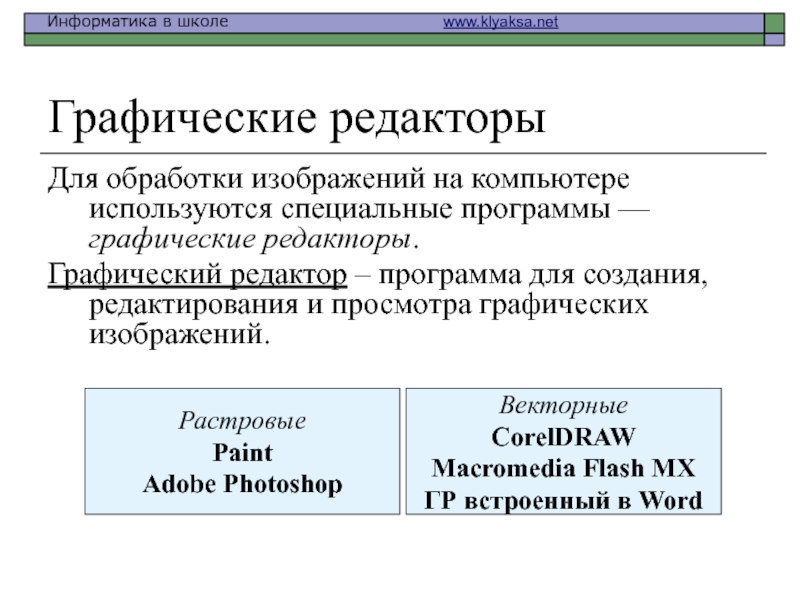Click the line "редактирования и просмотра графических"
This screenshot has height=600, width=800.
[368, 305]
